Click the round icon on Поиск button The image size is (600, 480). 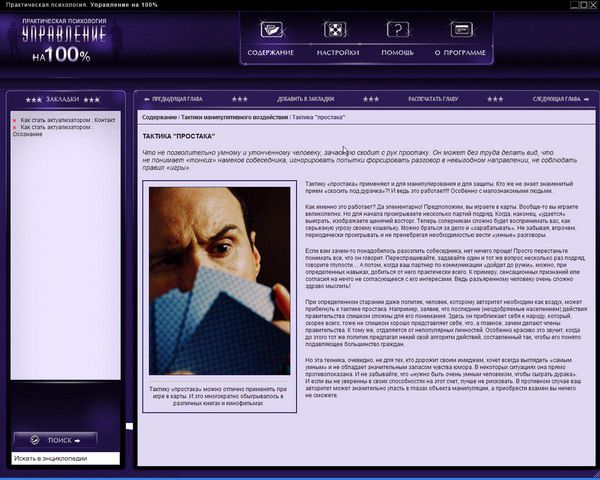pyautogui.click(x=34, y=438)
